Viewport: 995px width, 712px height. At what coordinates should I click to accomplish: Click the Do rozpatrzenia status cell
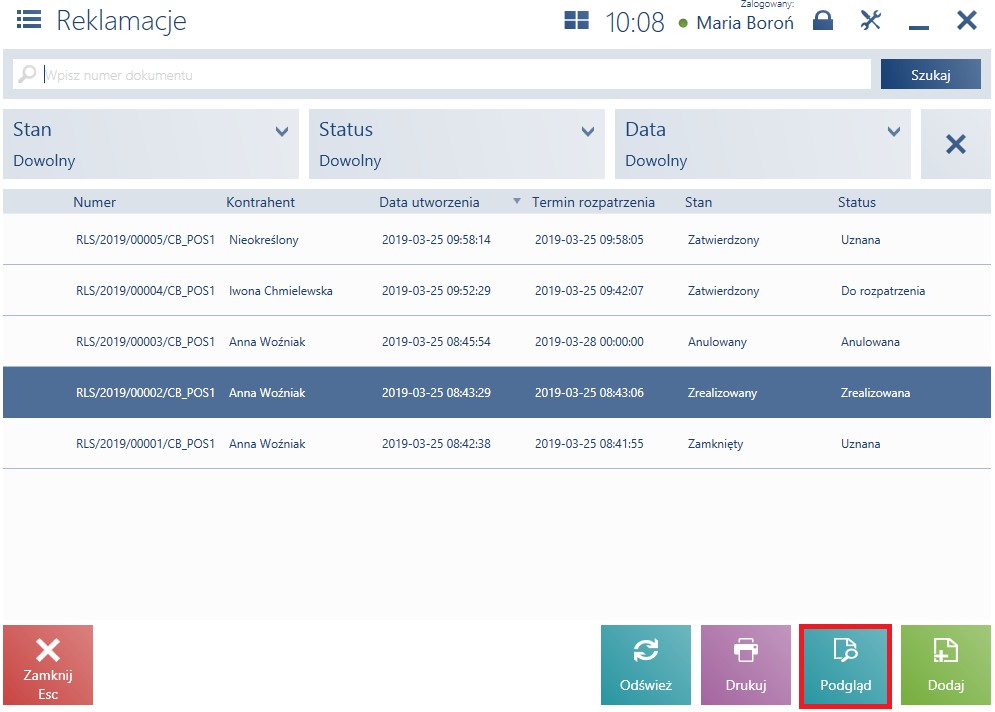[883, 291]
